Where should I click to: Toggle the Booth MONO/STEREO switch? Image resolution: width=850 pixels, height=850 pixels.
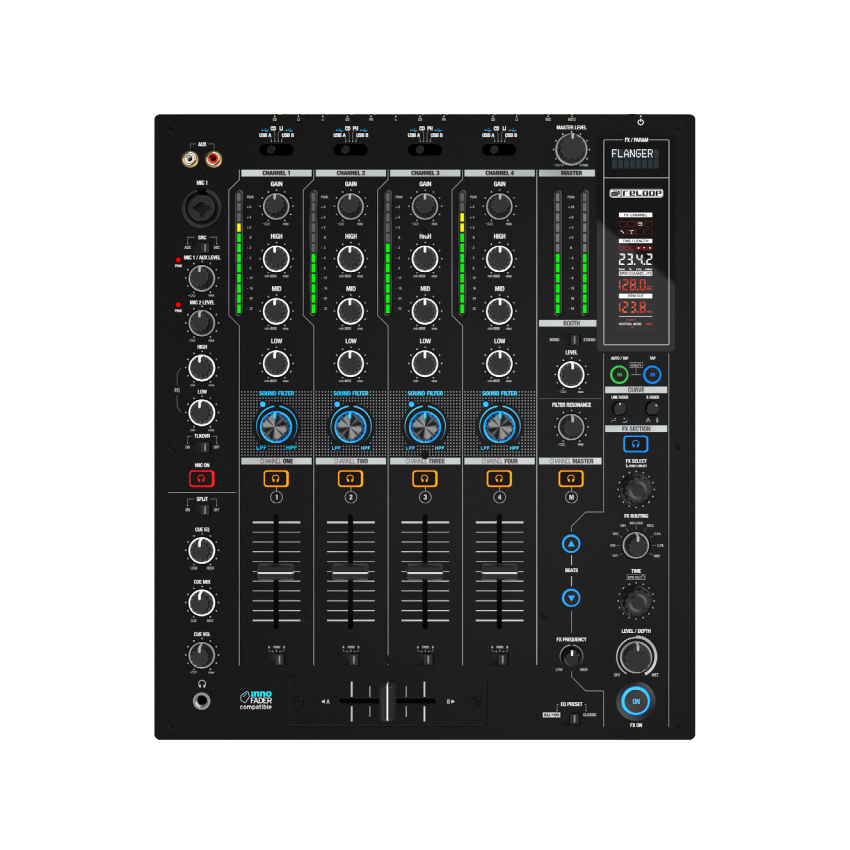point(571,340)
